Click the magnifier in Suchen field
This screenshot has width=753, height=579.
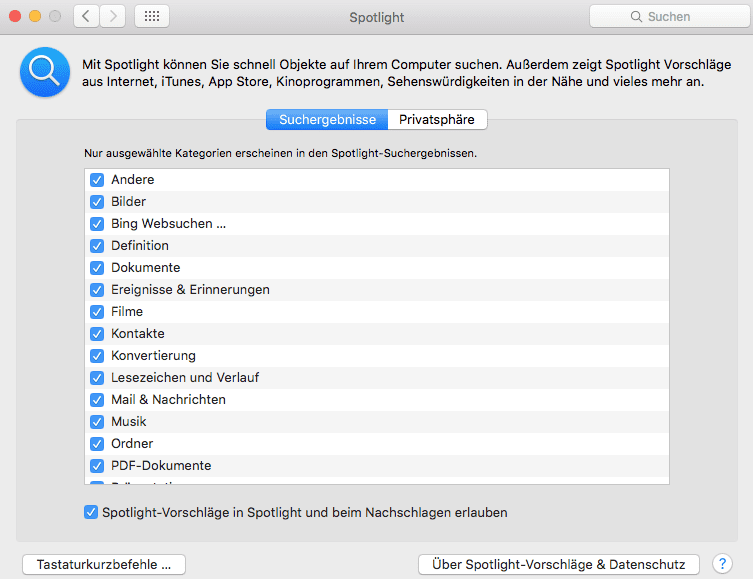[636, 17]
